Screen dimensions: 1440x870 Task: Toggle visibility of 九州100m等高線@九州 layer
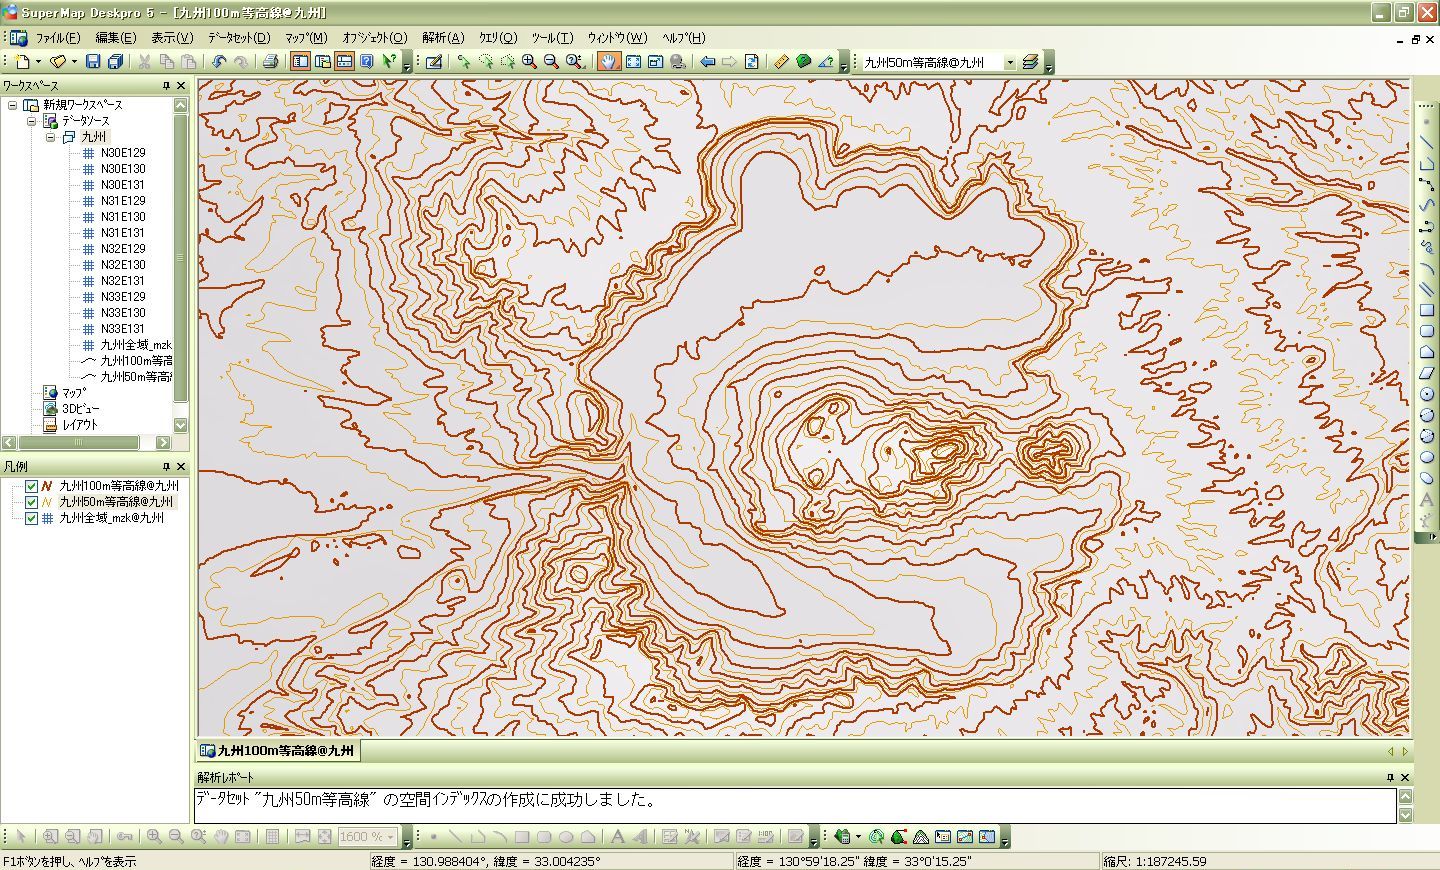(x=31, y=486)
